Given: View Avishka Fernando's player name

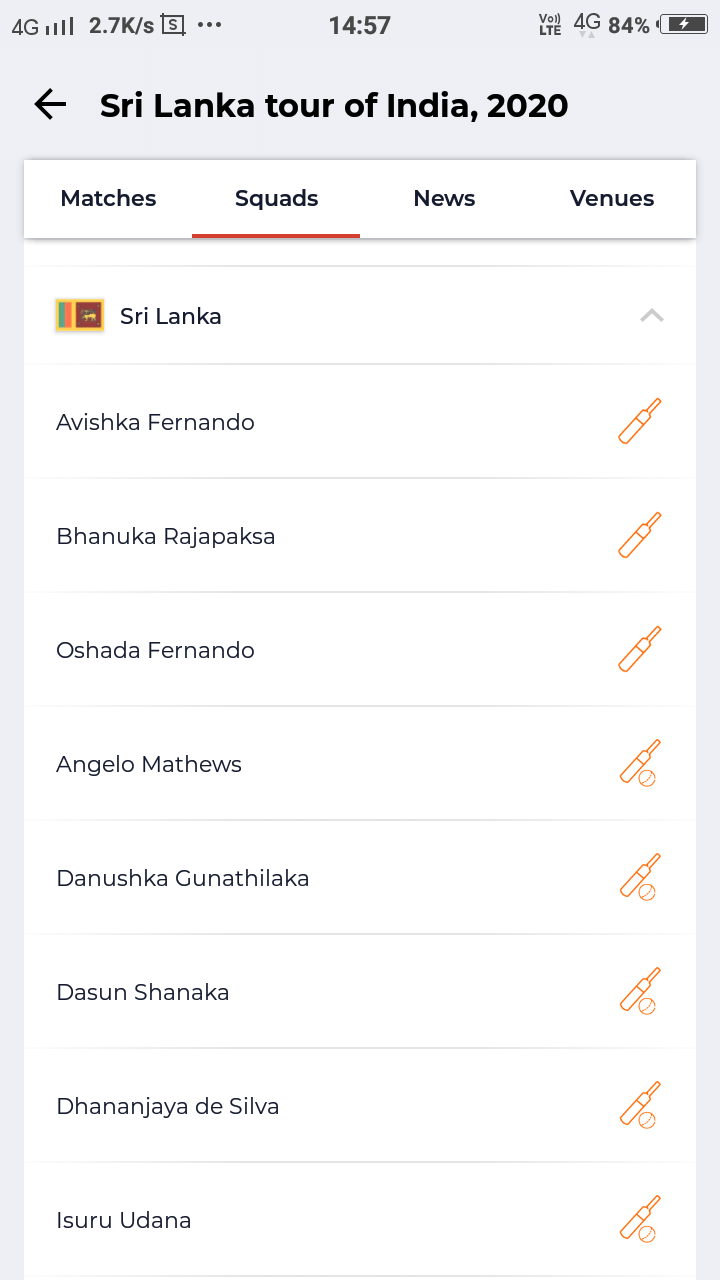Looking at the screenshot, I should click(x=155, y=422).
